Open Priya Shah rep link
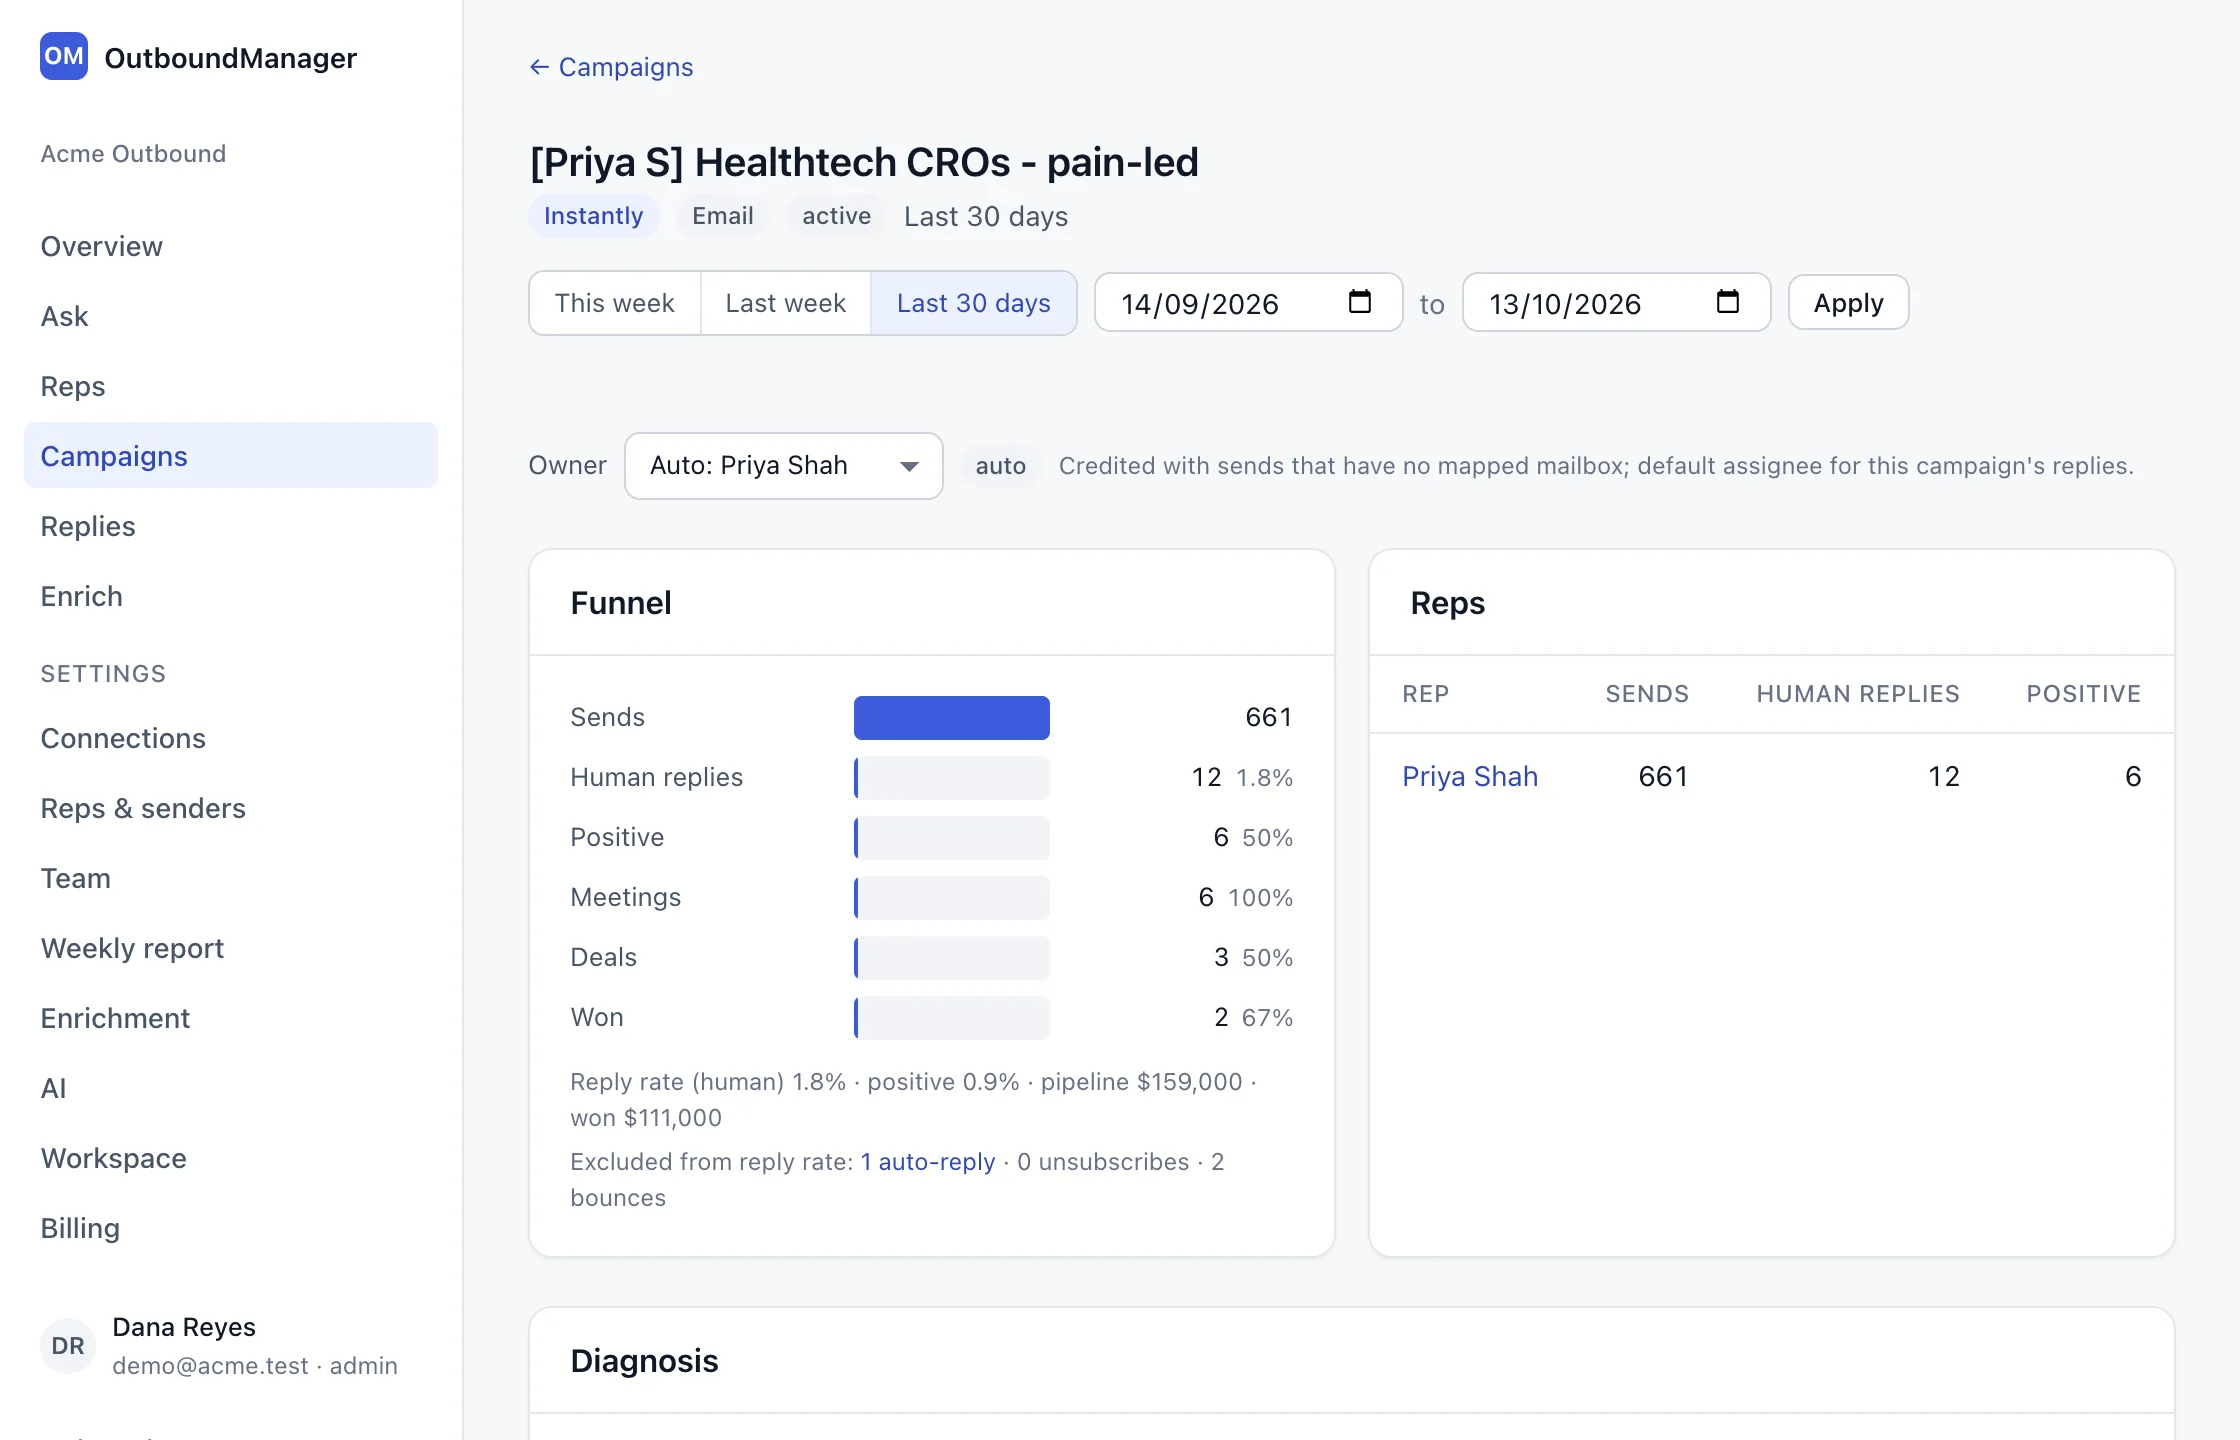This screenshot has width=2240, height=1440. point(1470,776)
